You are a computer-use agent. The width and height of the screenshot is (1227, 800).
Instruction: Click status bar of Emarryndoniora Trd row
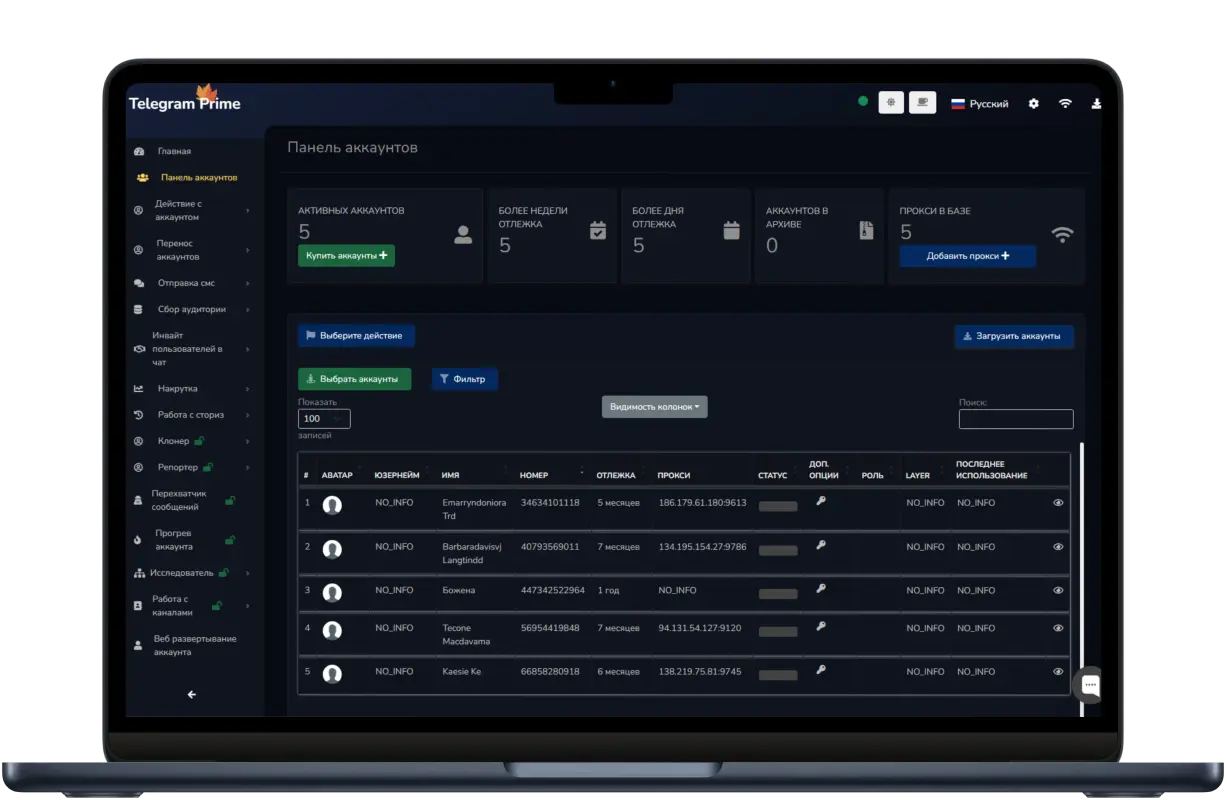click(x=778, y=507)
